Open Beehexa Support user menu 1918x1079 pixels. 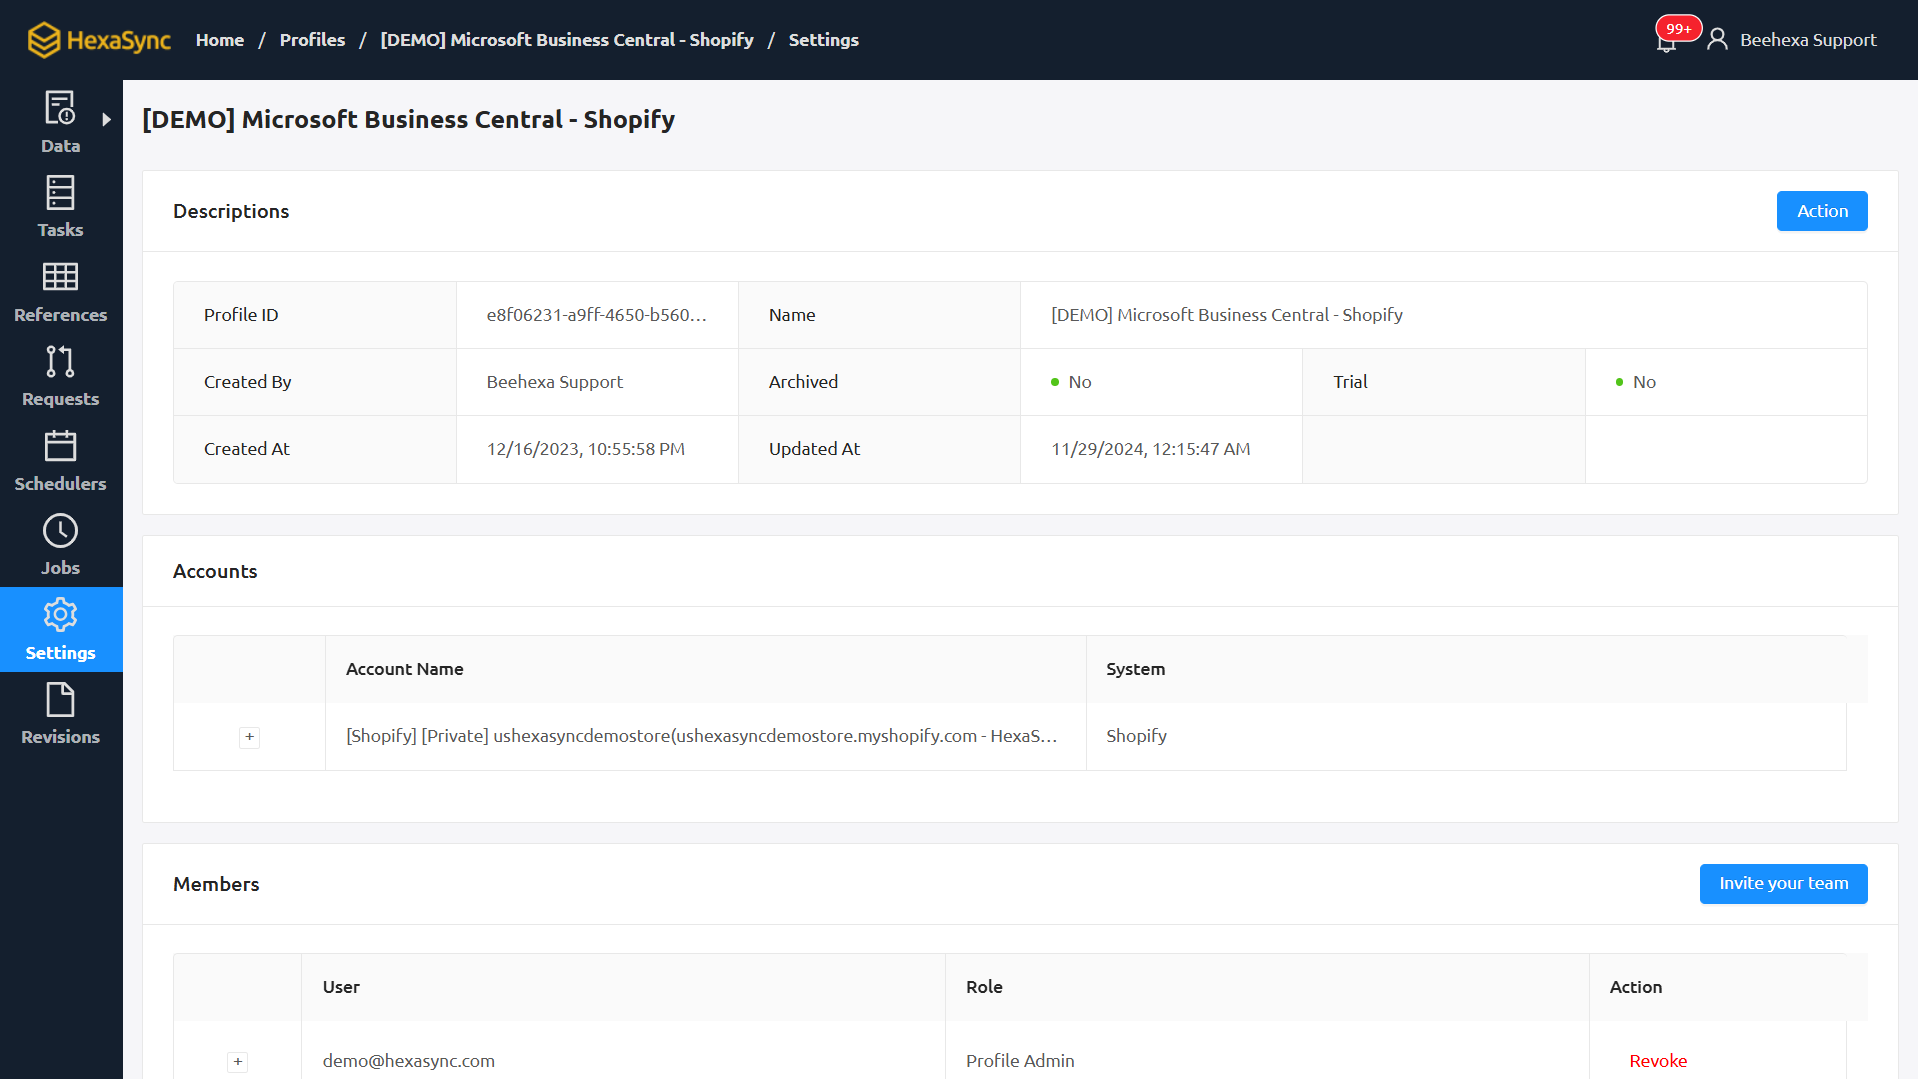click(1808, 40)
